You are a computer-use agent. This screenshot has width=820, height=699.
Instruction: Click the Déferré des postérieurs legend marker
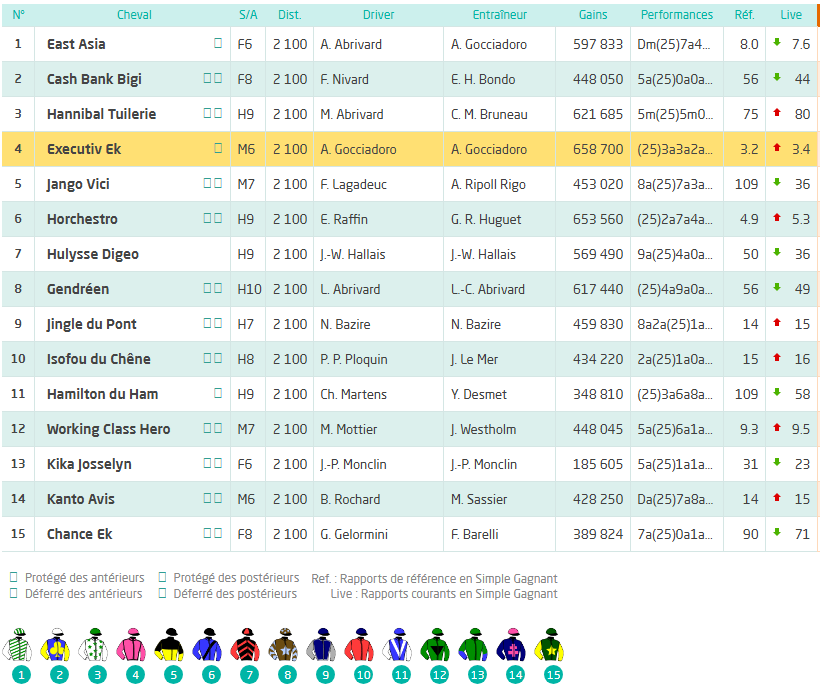[163, 594]
